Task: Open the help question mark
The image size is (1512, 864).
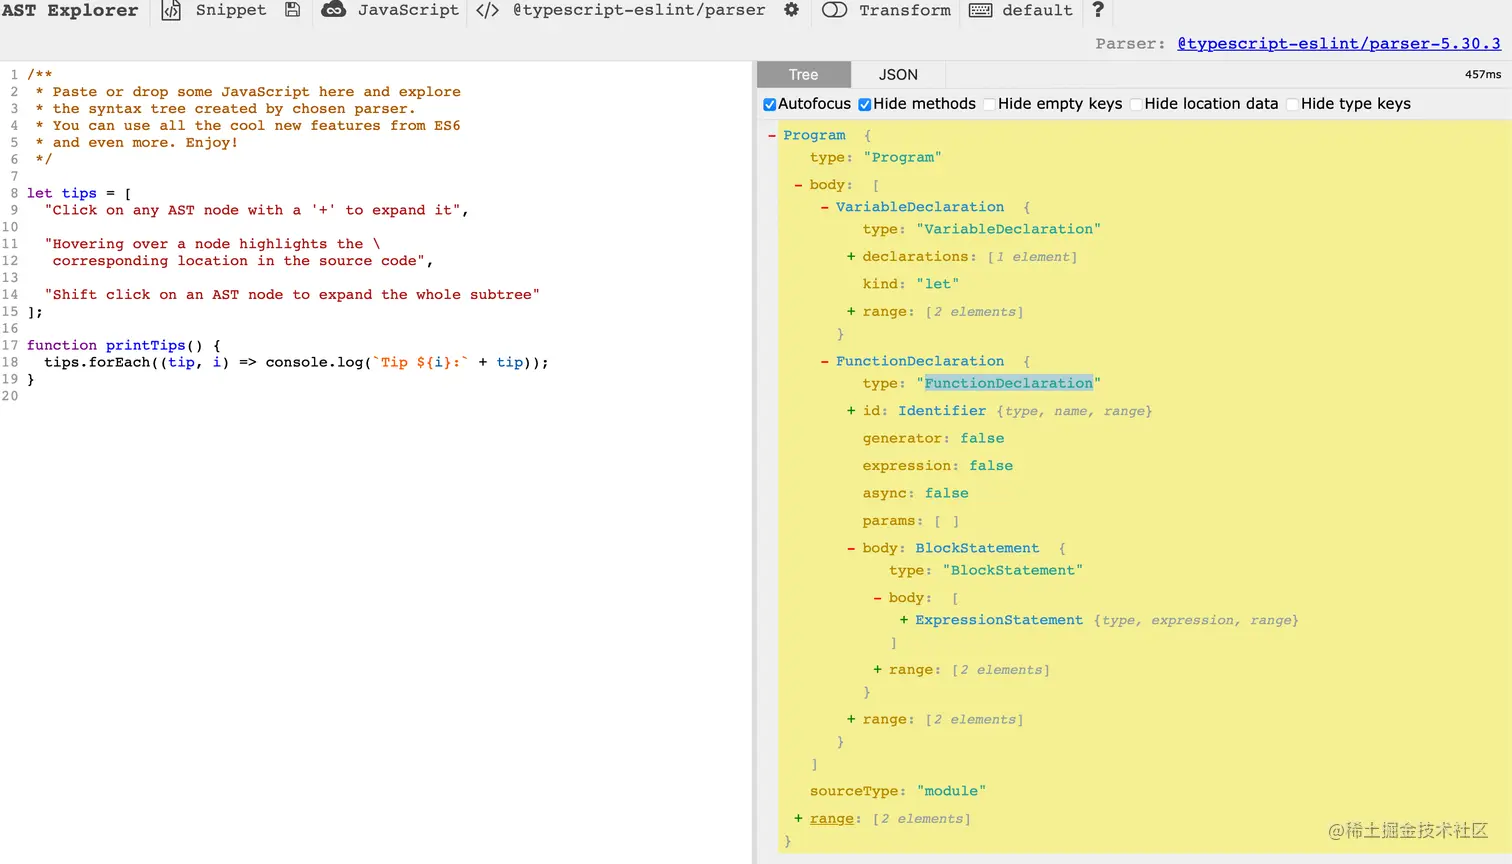Action: coord(1098,10)
